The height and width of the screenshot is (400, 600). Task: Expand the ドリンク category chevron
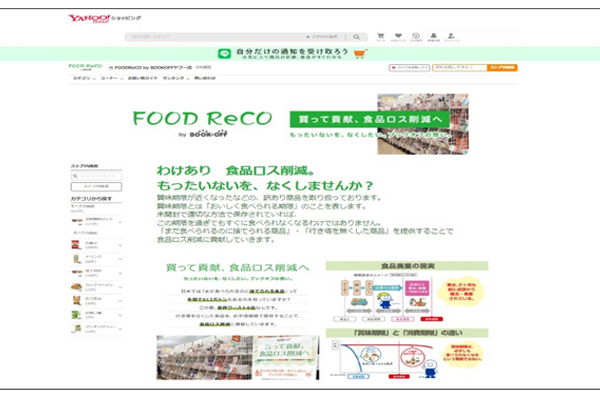coord(120,259)
